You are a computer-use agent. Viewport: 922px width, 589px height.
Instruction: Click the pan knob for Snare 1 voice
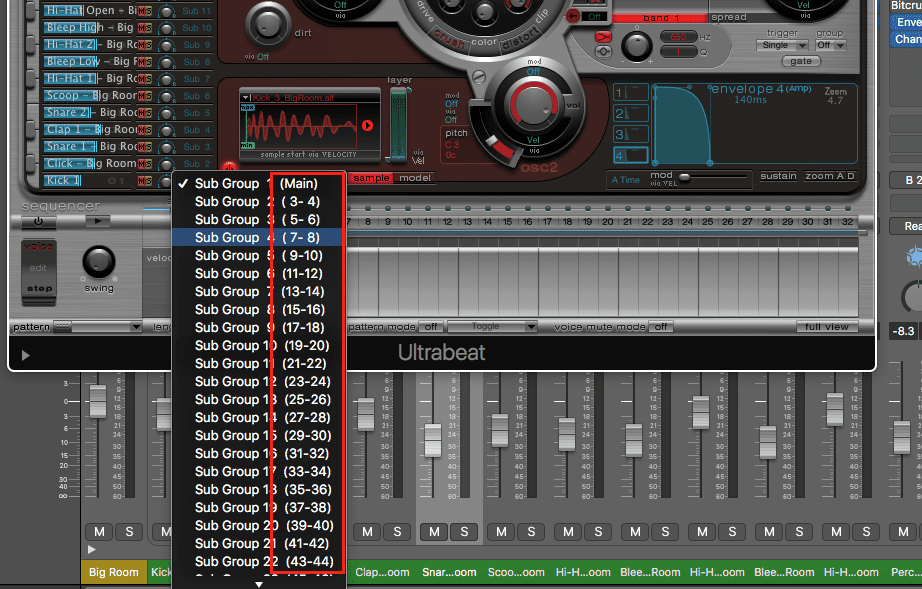pyautogui.click(x=167, y=148)
